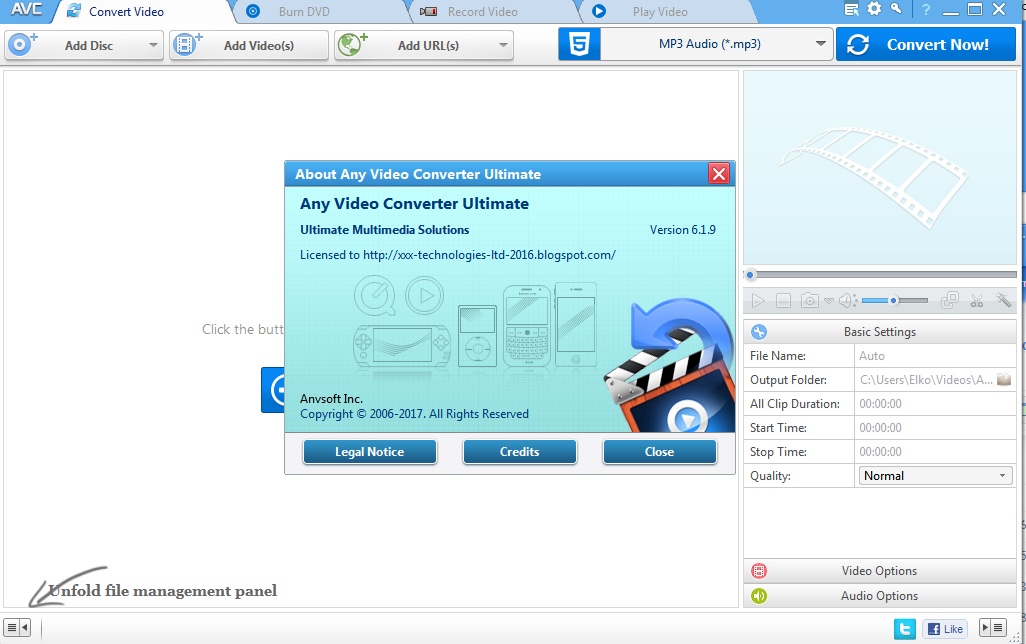Click the Stop Time value field
The image size is (1026, 644).
[x=935, y=452]
